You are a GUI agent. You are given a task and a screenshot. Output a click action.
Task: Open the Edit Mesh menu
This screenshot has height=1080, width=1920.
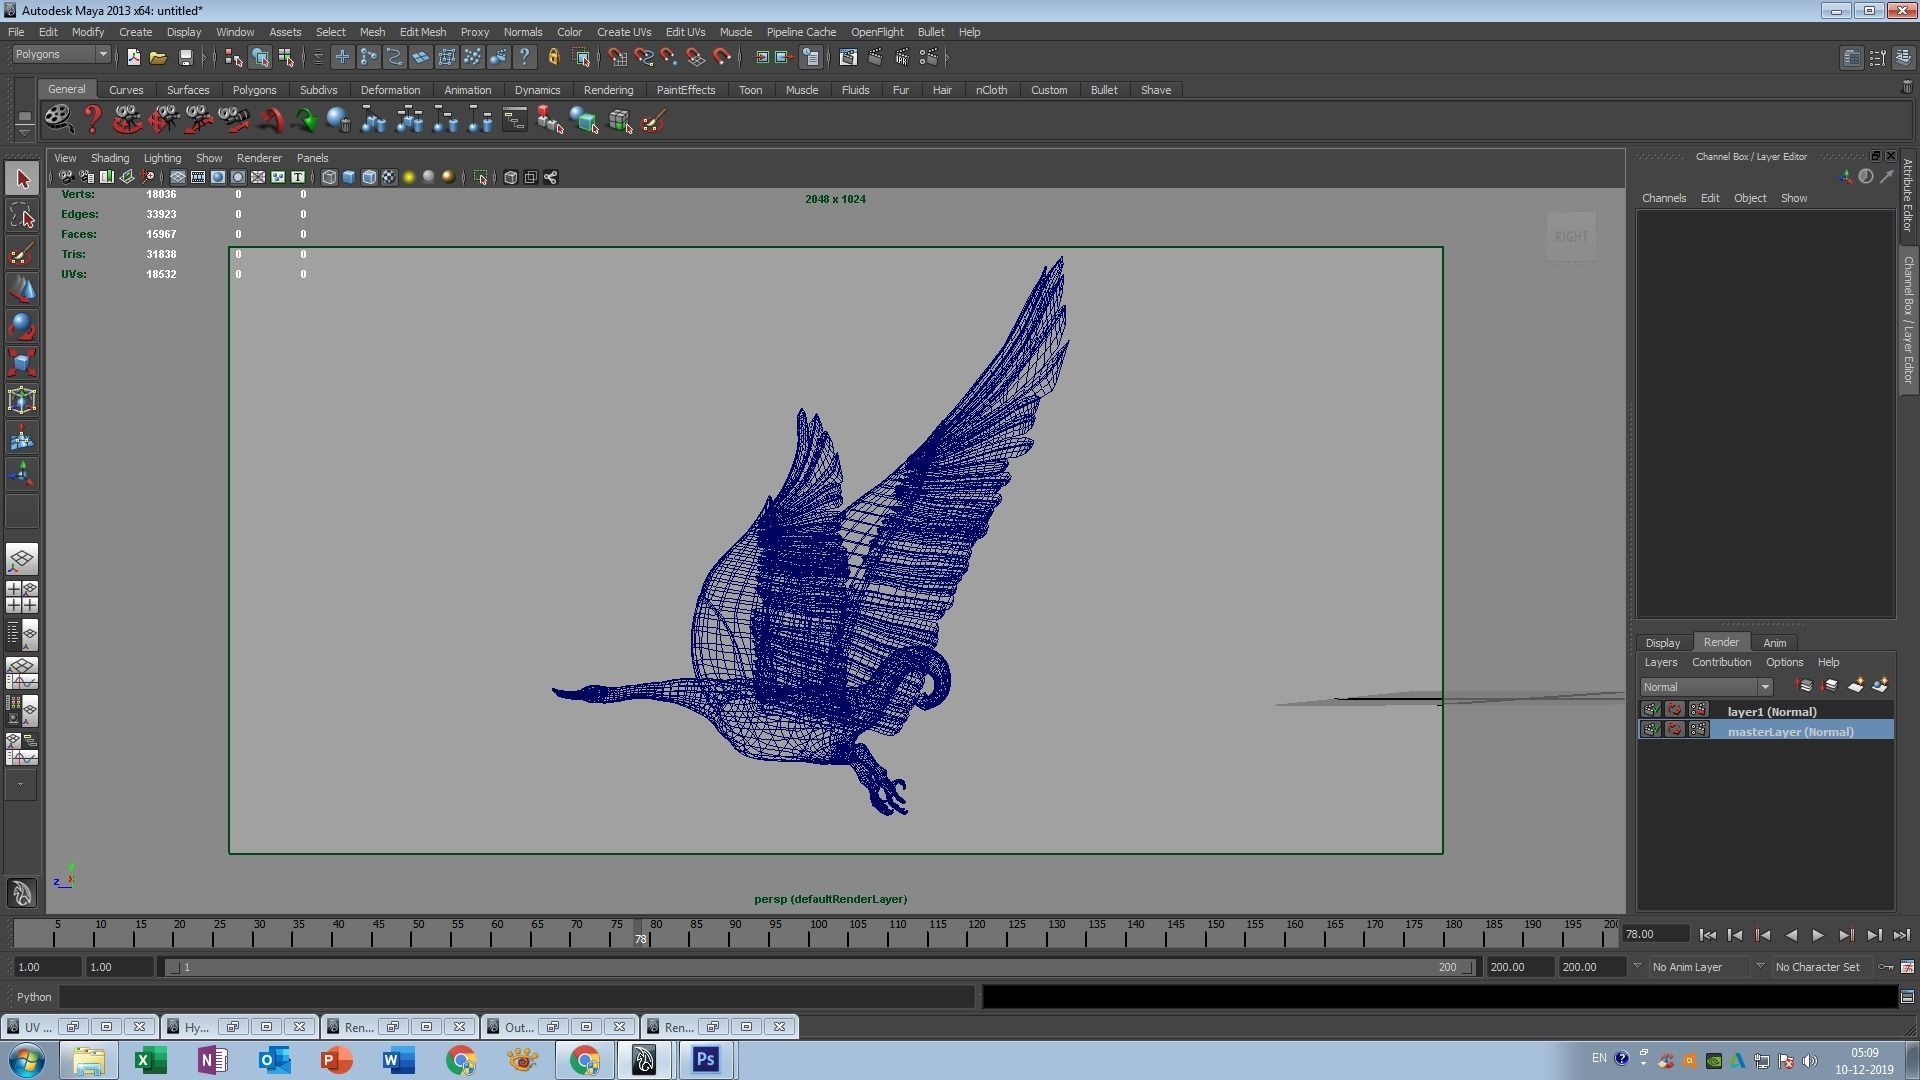point(422,32)
